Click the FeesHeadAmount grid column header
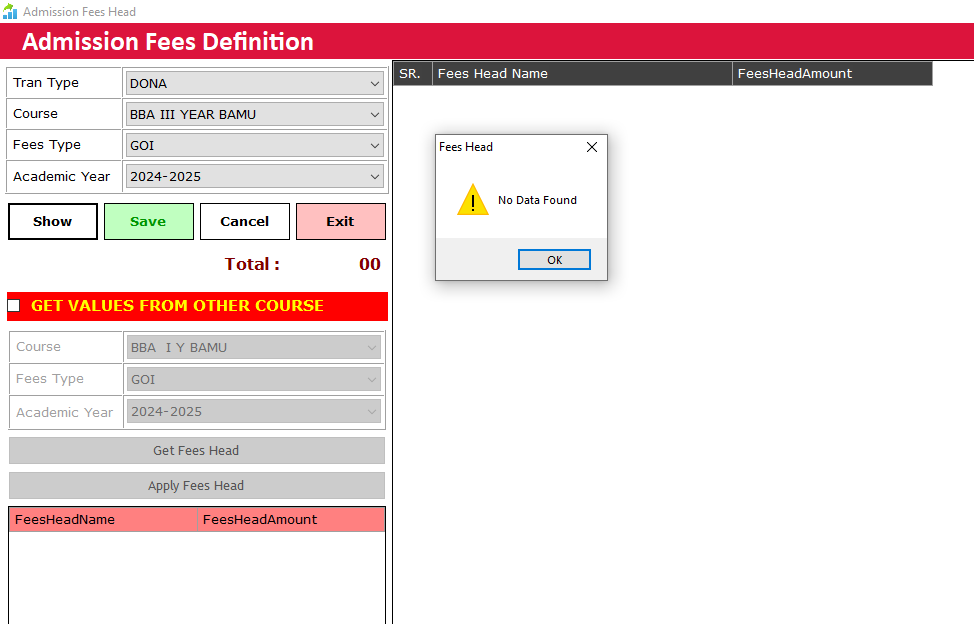The height and width of the screenshot is (624, 974). (831, 74)
